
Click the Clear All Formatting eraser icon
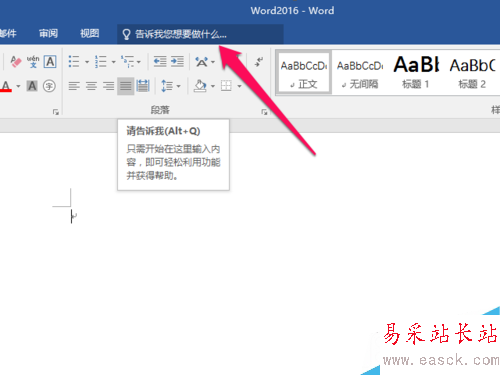tap(16, 62)
